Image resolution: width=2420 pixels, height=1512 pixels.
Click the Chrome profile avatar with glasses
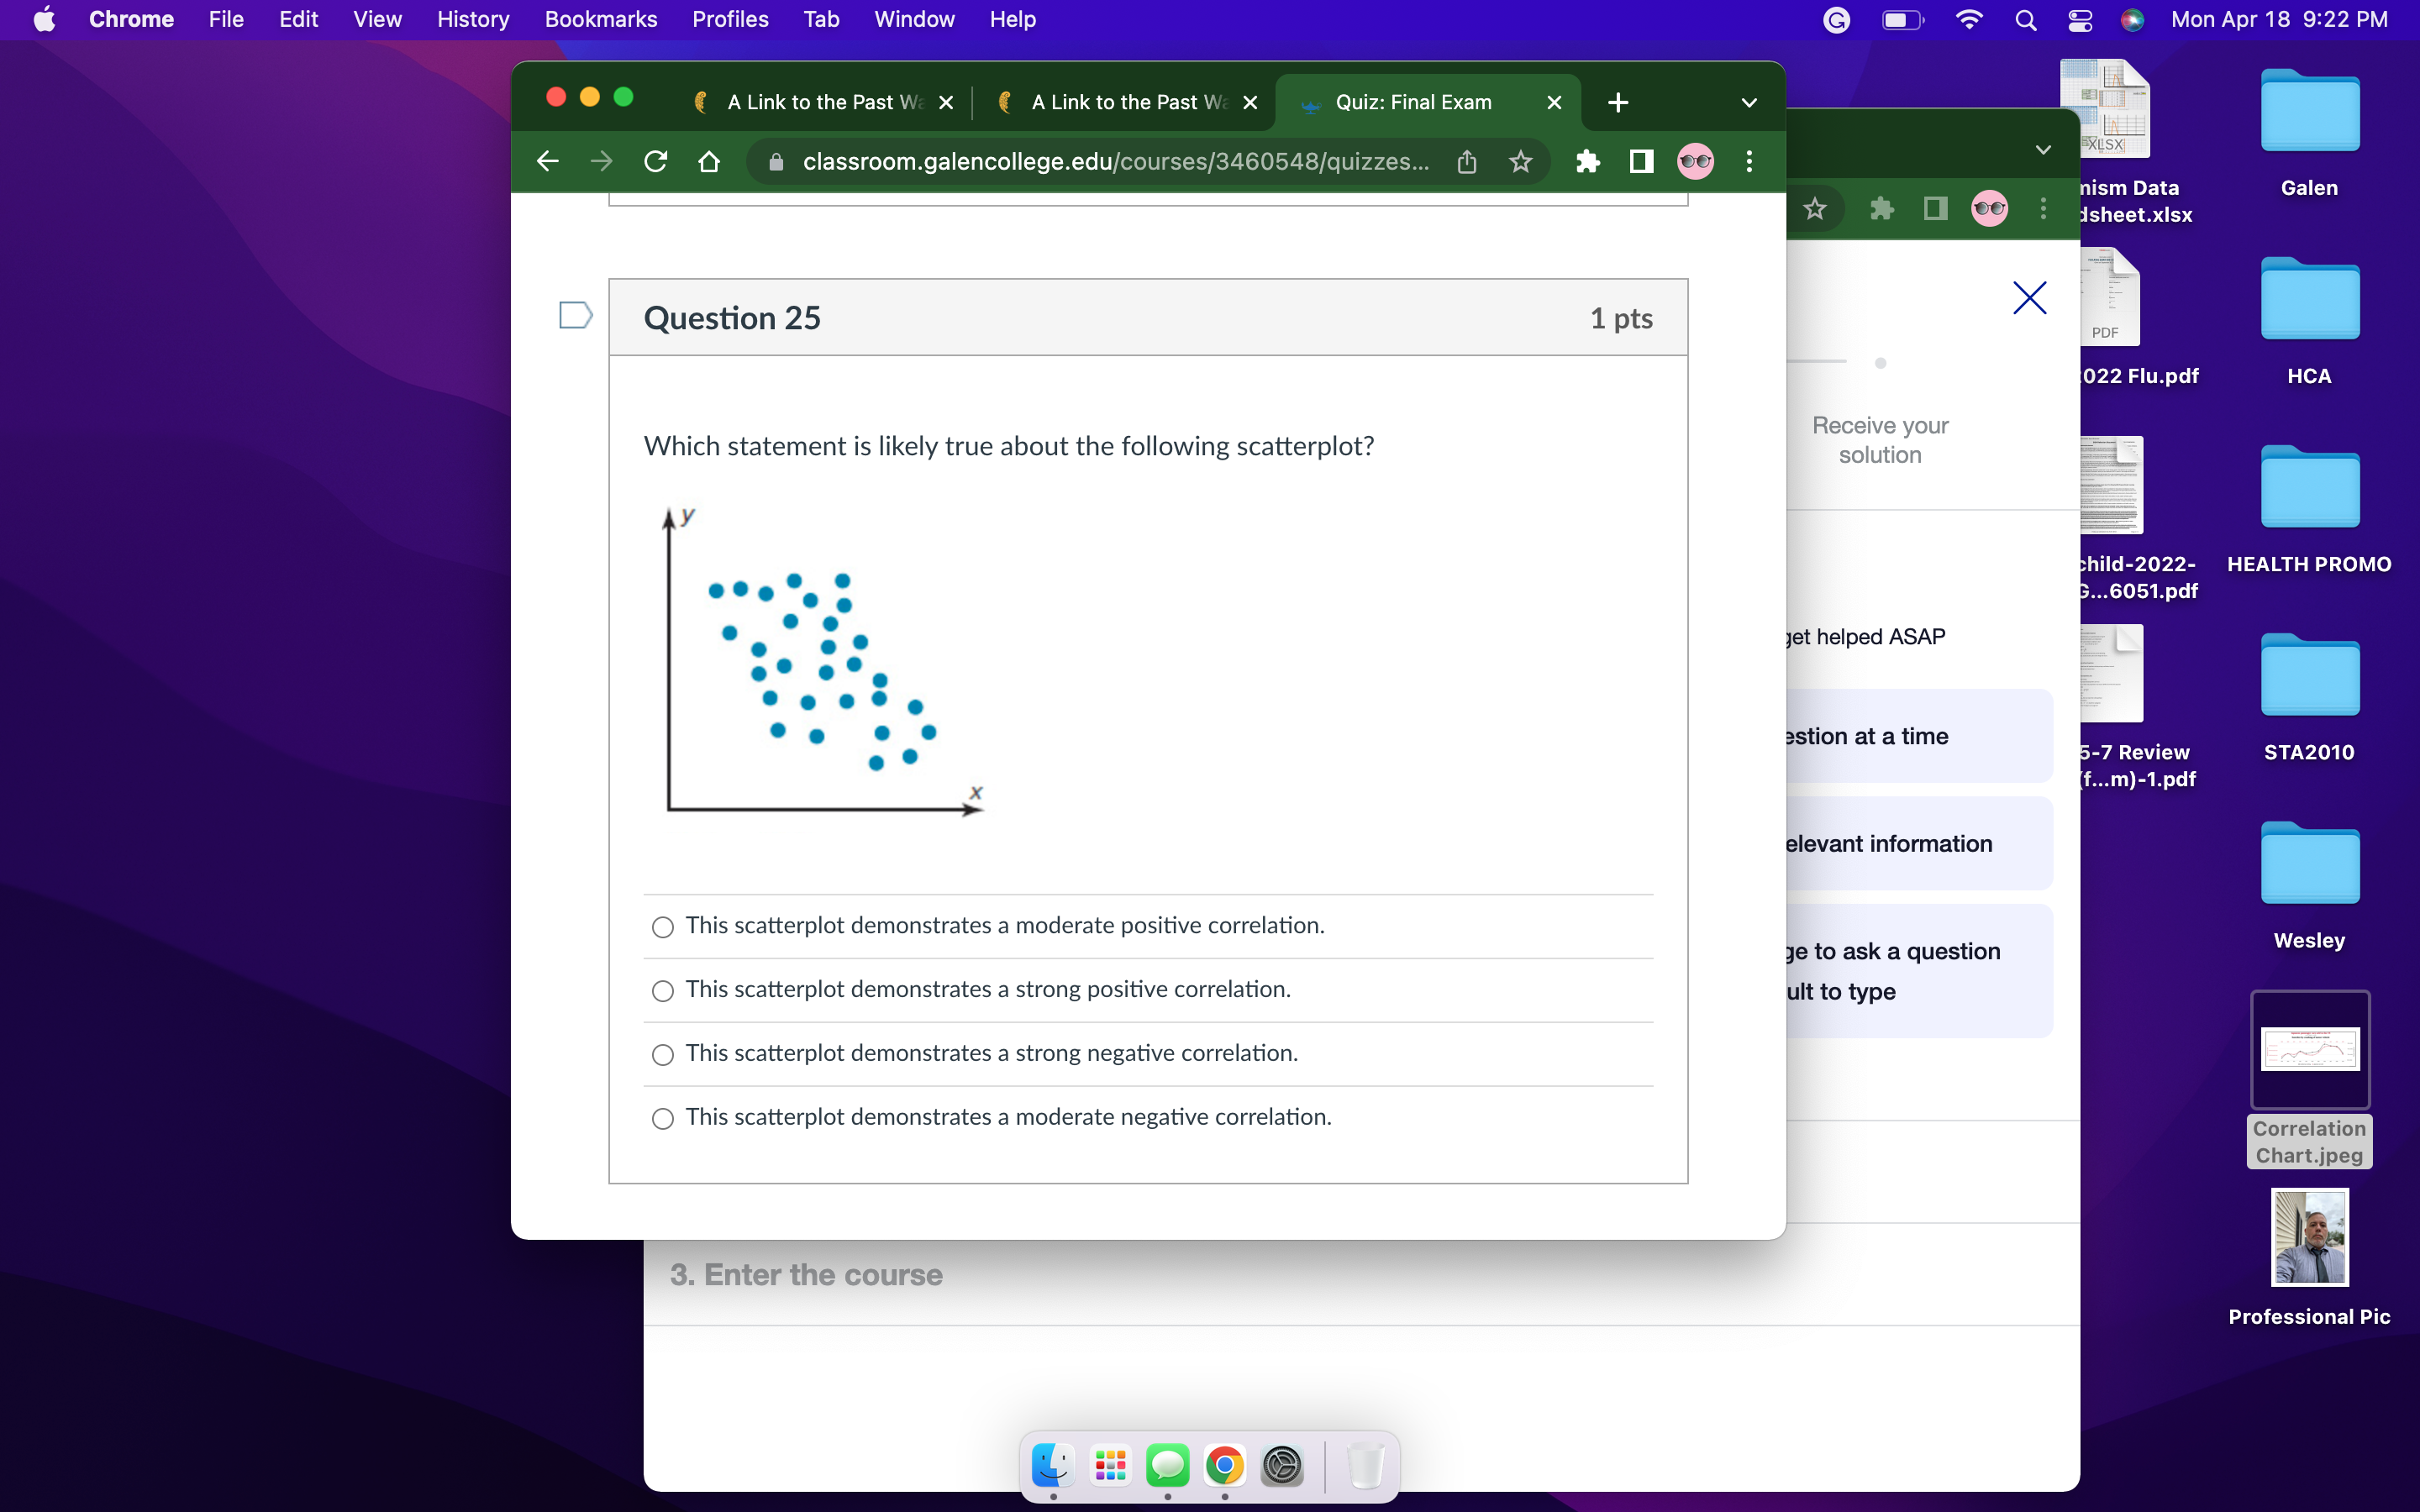[1696, 161]
